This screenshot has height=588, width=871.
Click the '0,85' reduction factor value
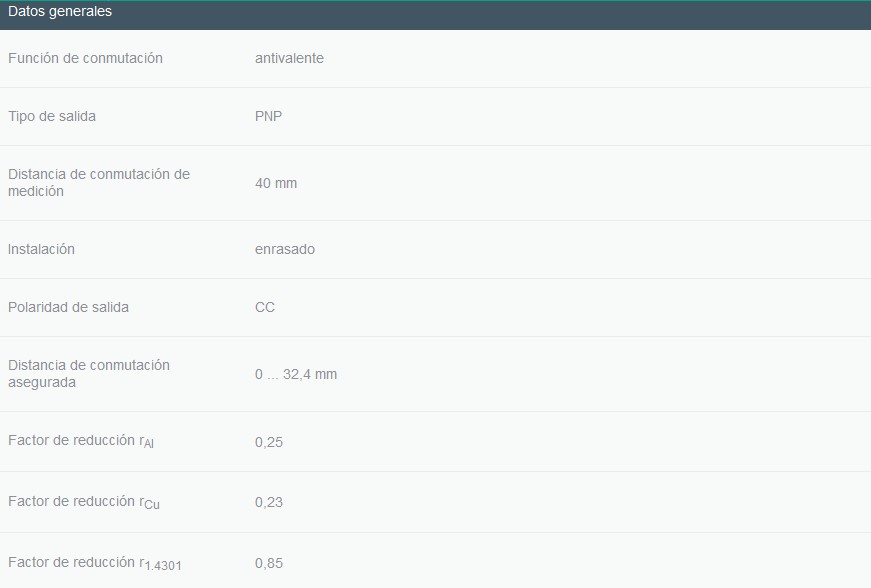coord(269,564)
